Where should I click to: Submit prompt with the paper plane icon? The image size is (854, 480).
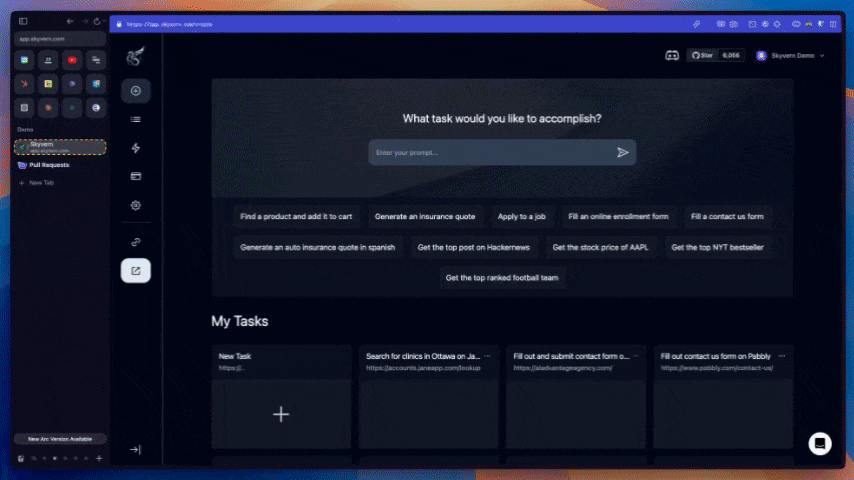tap(622, 152)
